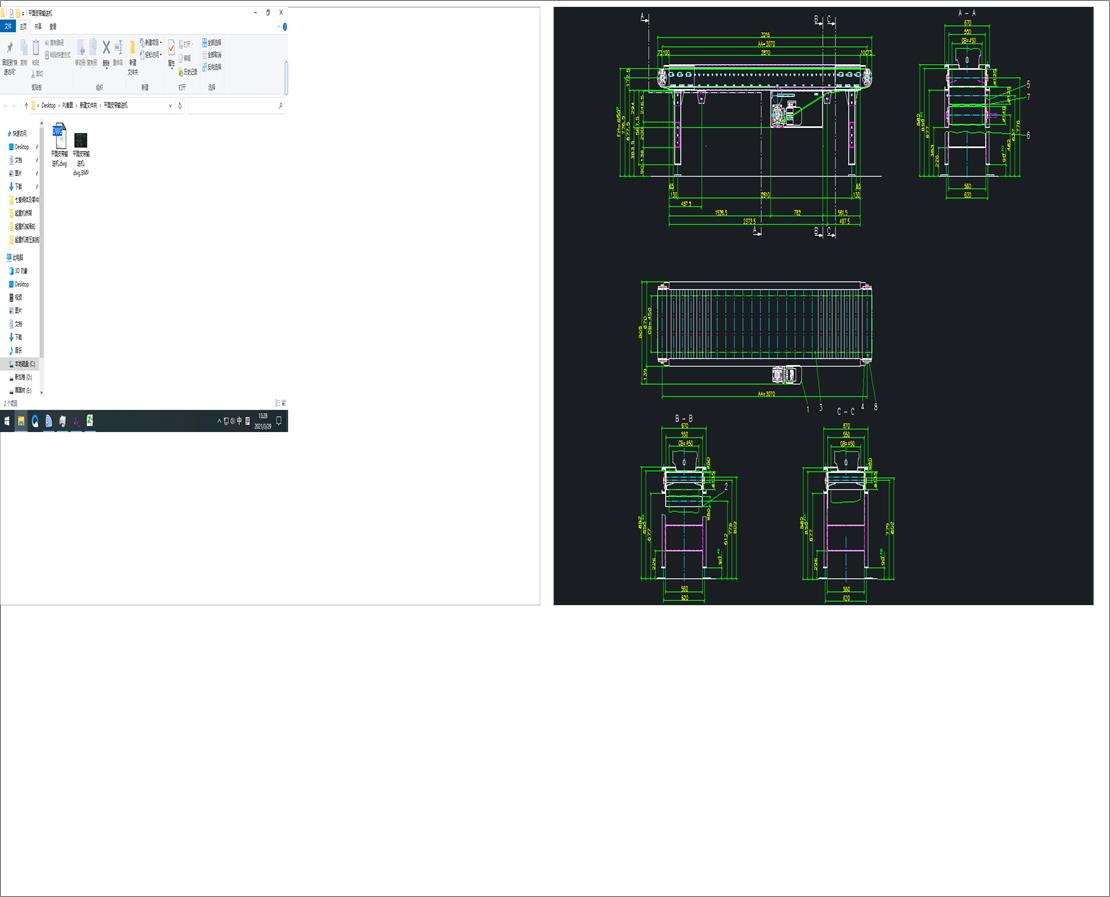Click Select none in the Select group
Screen dimensions: 1110x897
[x=212, y=55]
